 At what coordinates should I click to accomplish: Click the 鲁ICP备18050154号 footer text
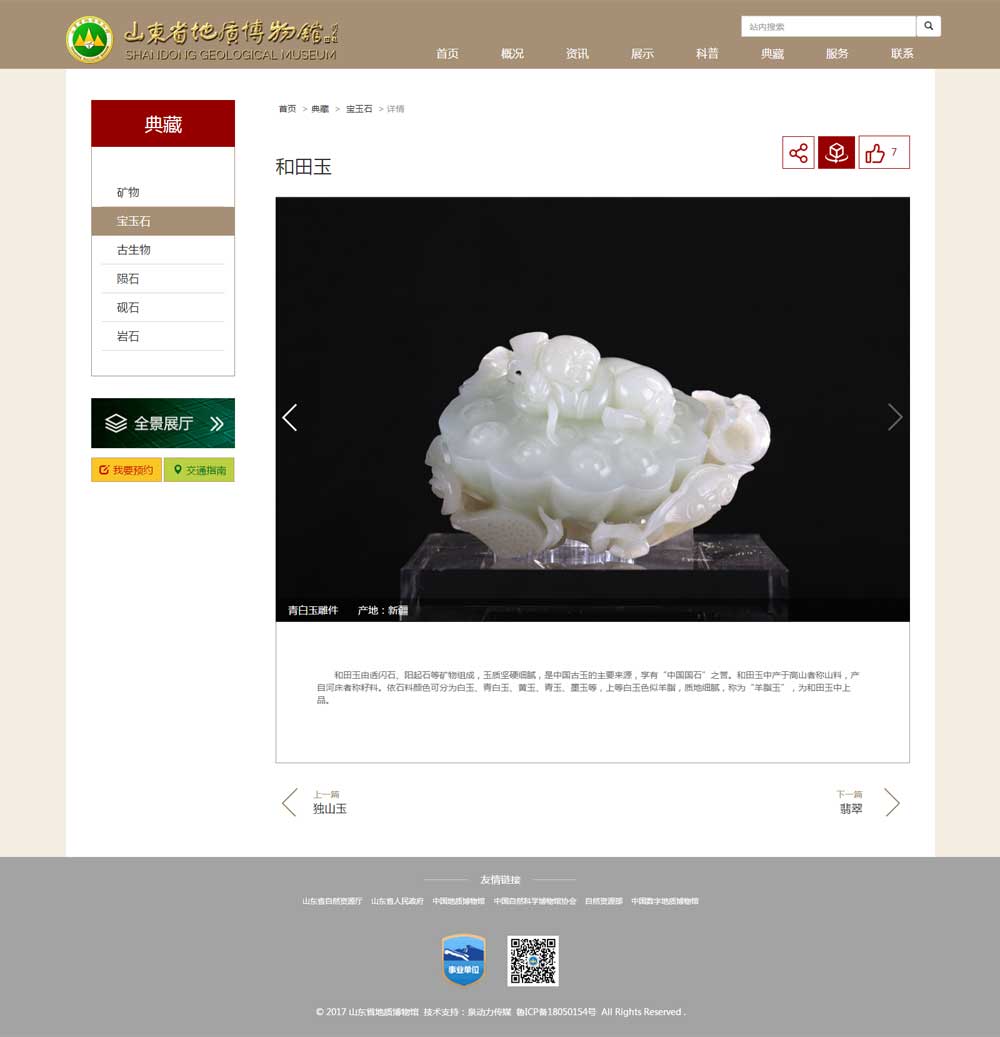pos(556,1012)
